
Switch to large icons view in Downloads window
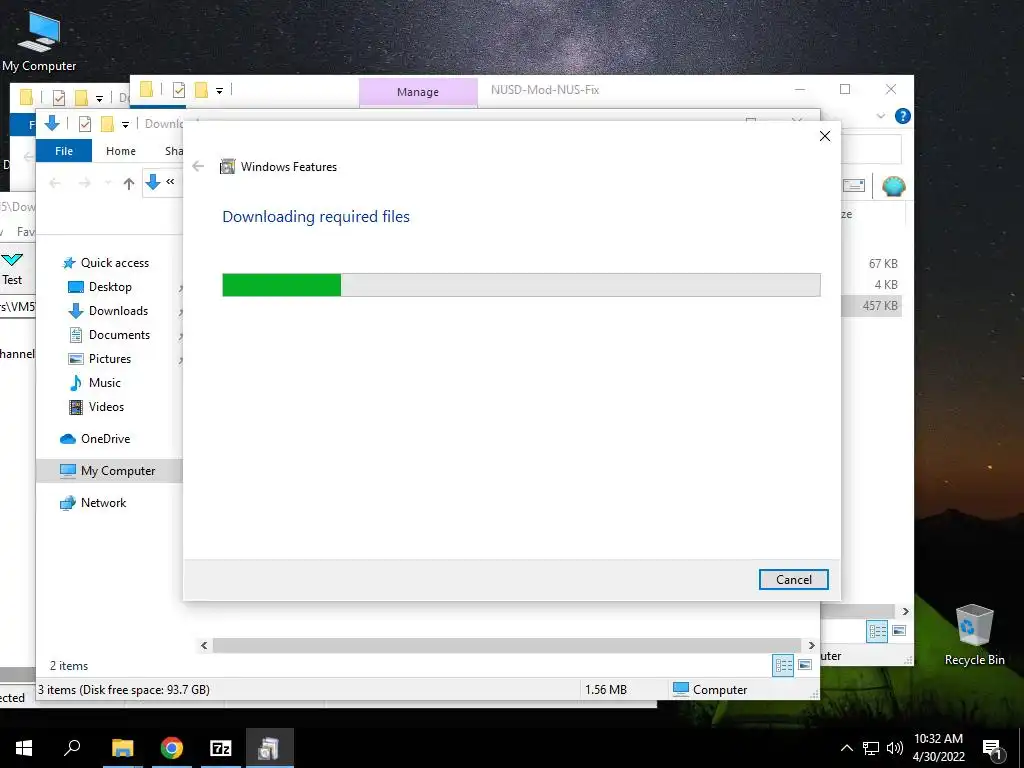point(805,665)
